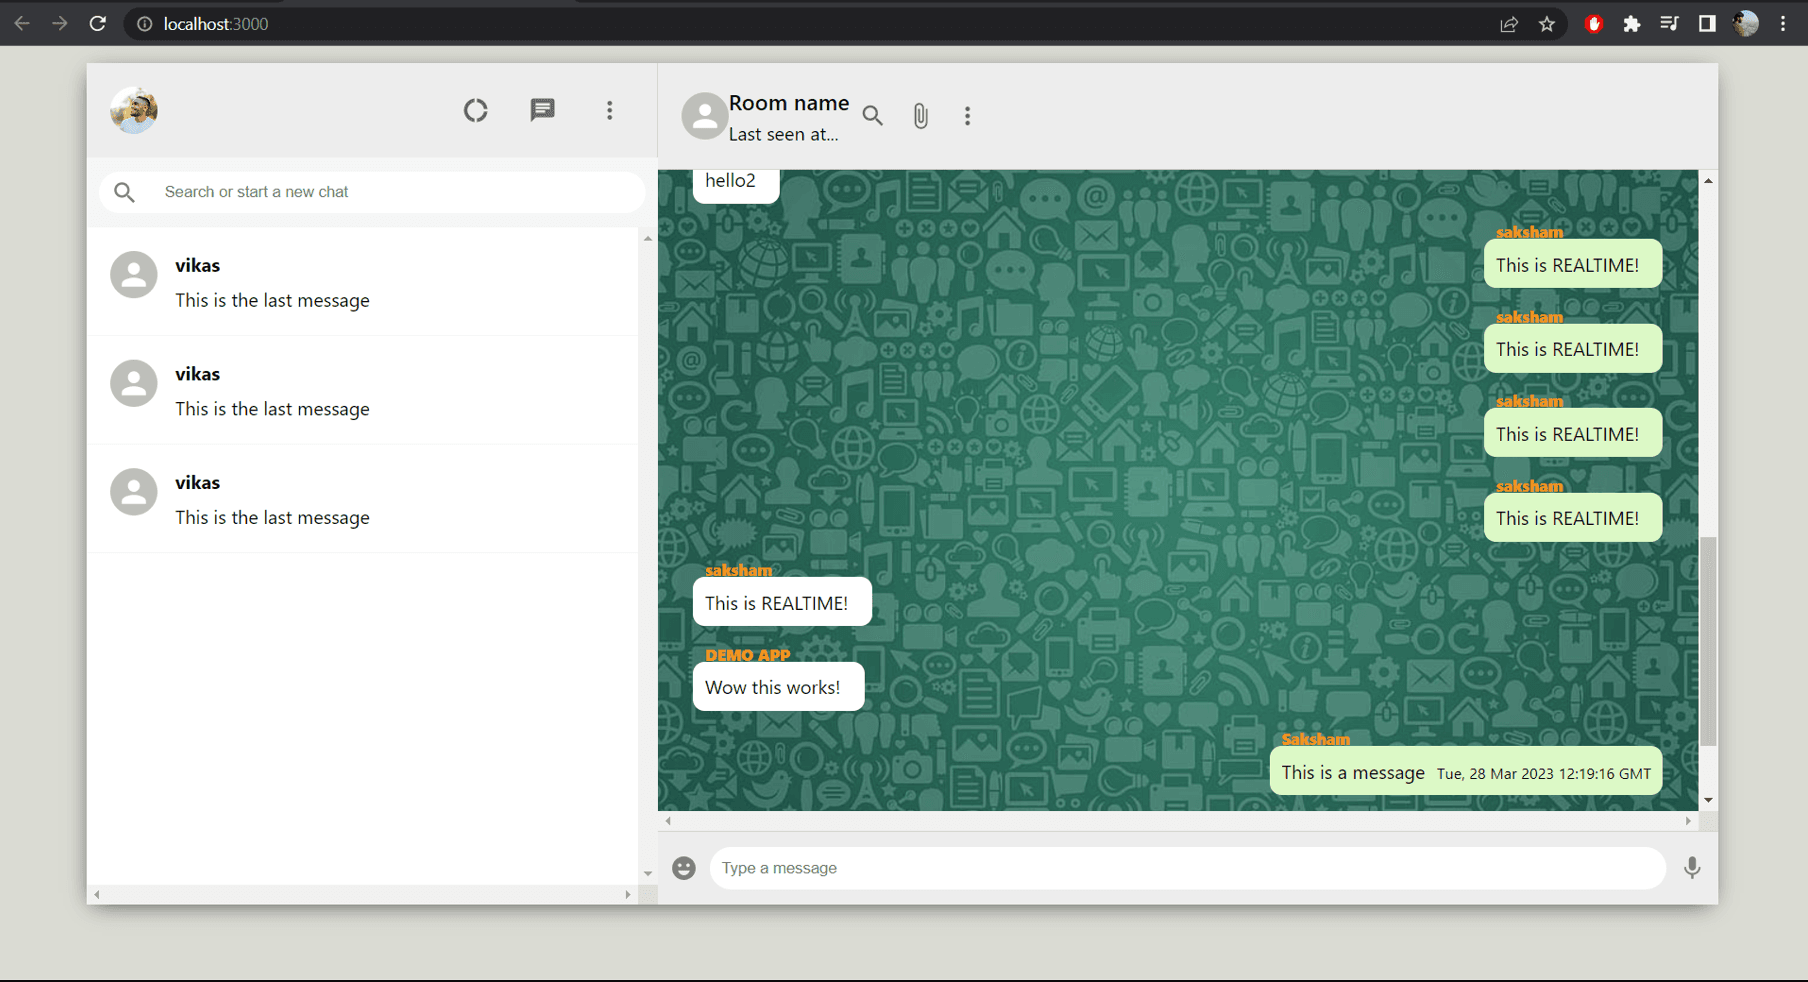Open the new chat icon in the sidebar

pyautogui.click(x=543, y=110)
